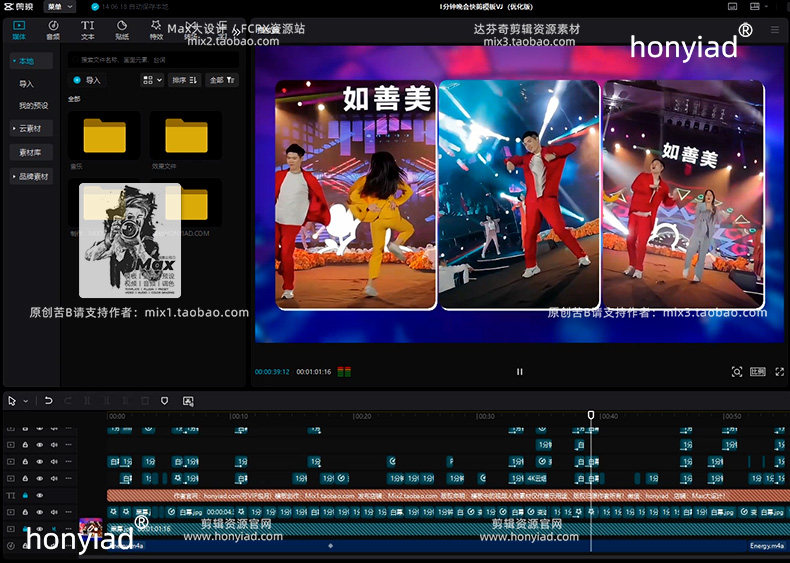Open the 素材库 material library
790x563 pixels.
[x=31, y=152]
